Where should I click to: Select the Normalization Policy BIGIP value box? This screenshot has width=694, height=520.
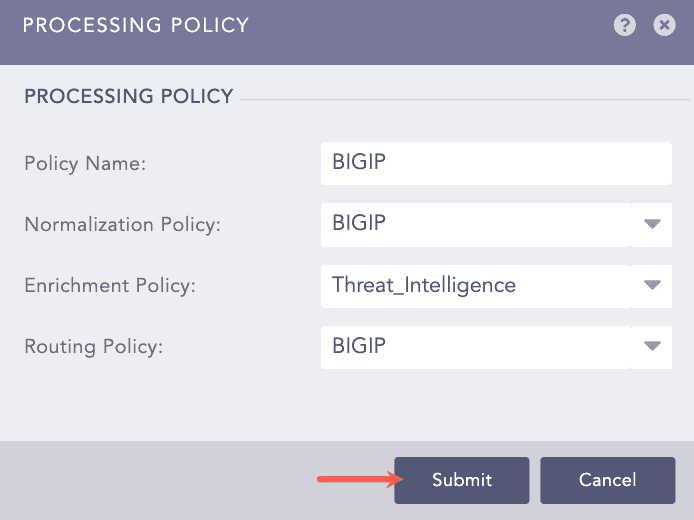click(x=476, y=224)
